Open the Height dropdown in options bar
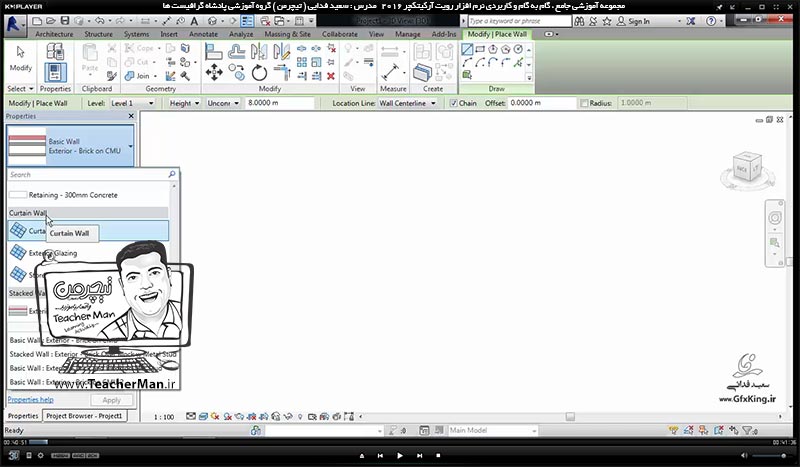 point(184,103)
